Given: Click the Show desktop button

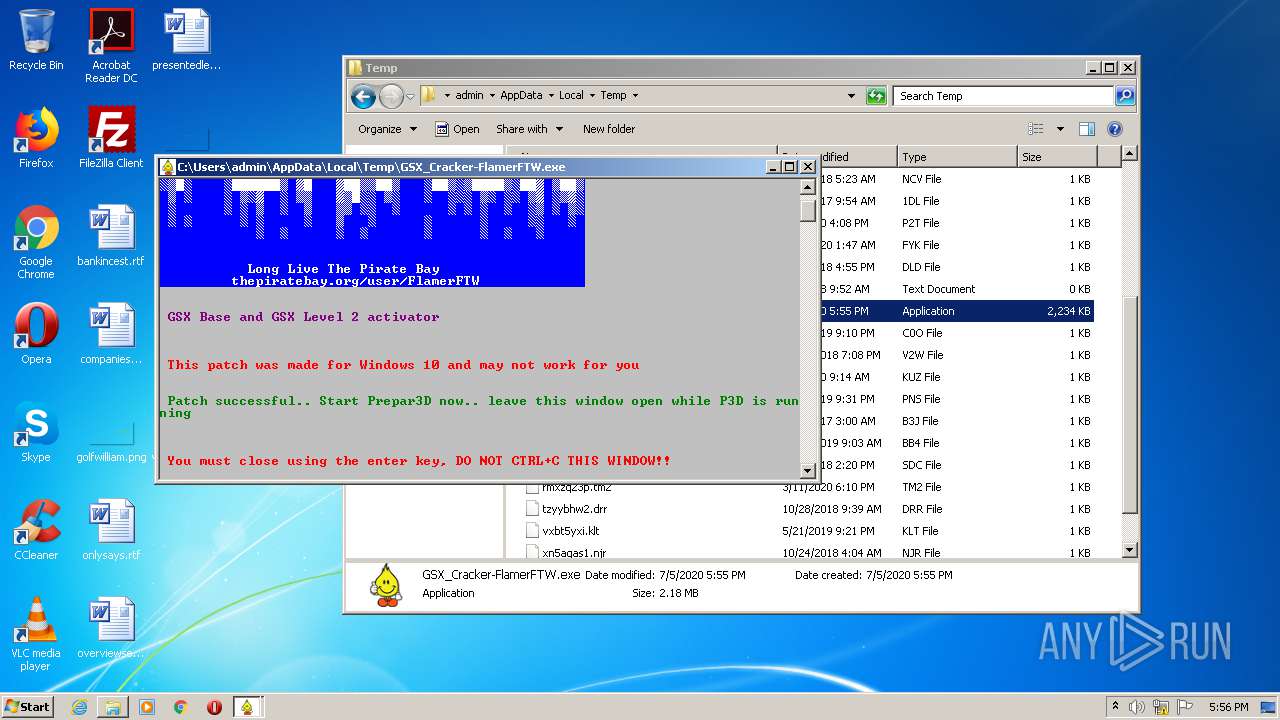Looking at the screenshot, I should point(1270,707).
